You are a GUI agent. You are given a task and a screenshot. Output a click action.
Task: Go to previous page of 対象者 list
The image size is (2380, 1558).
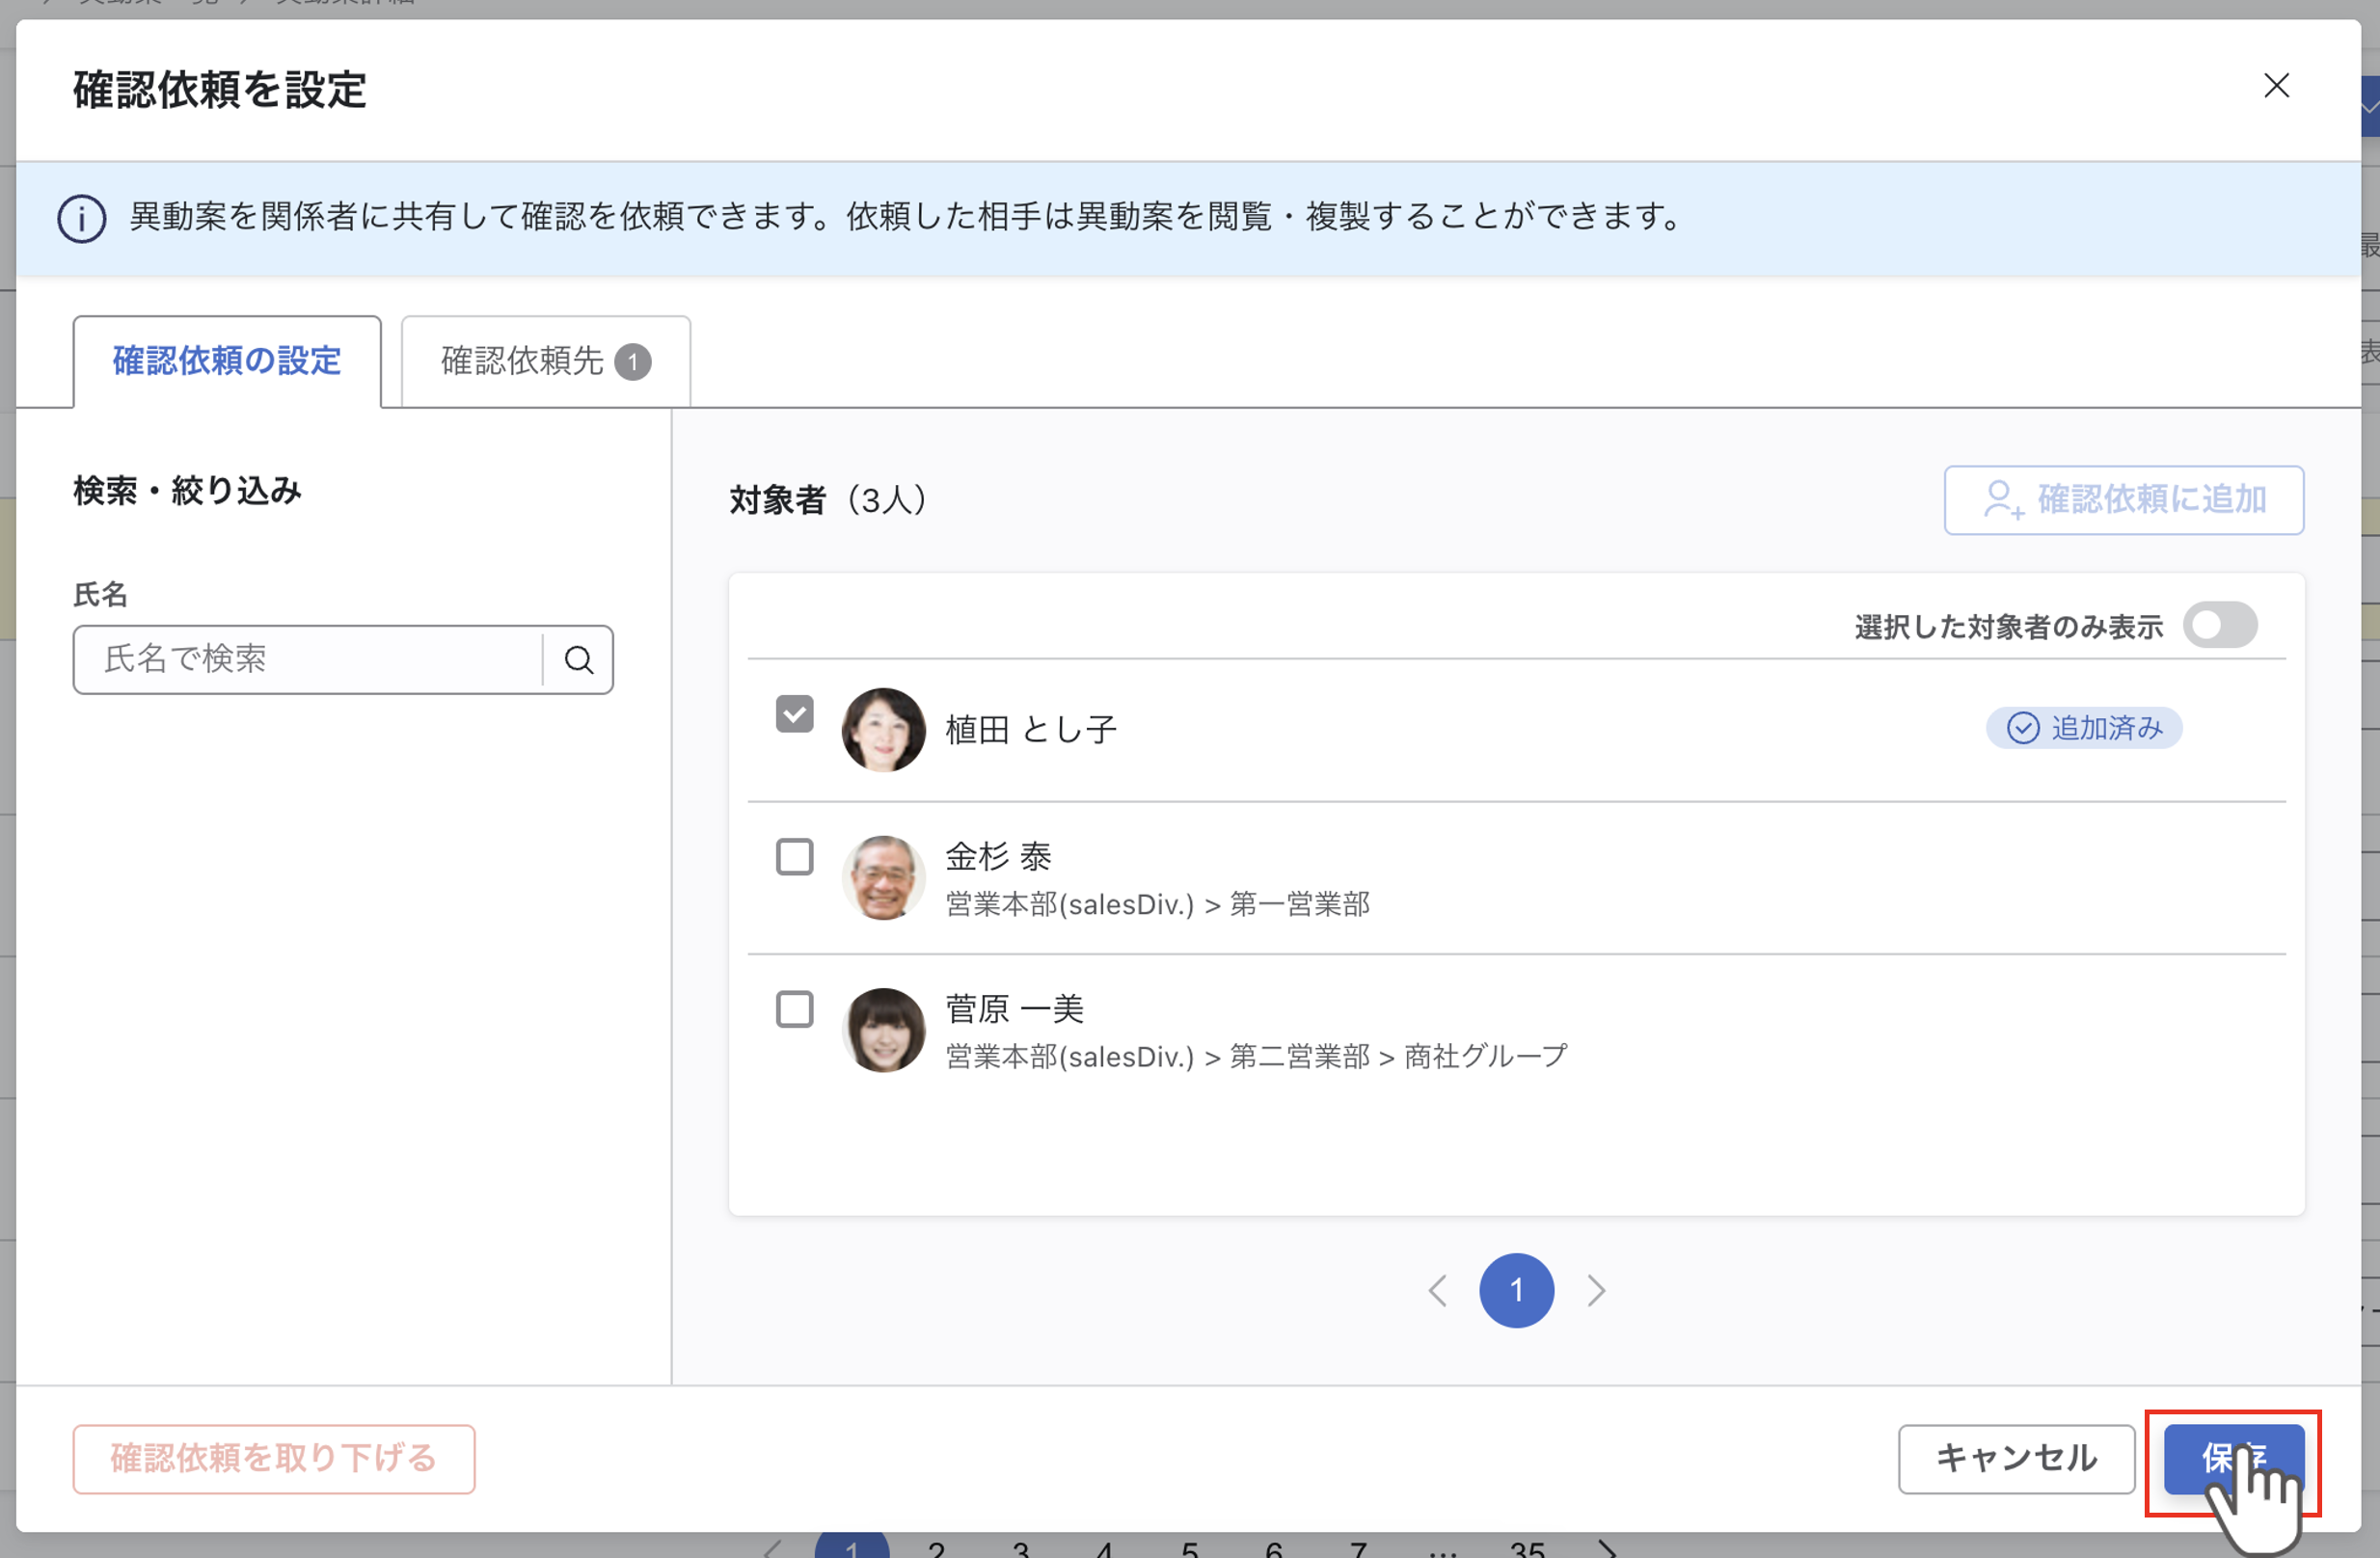[1437, 1291]
